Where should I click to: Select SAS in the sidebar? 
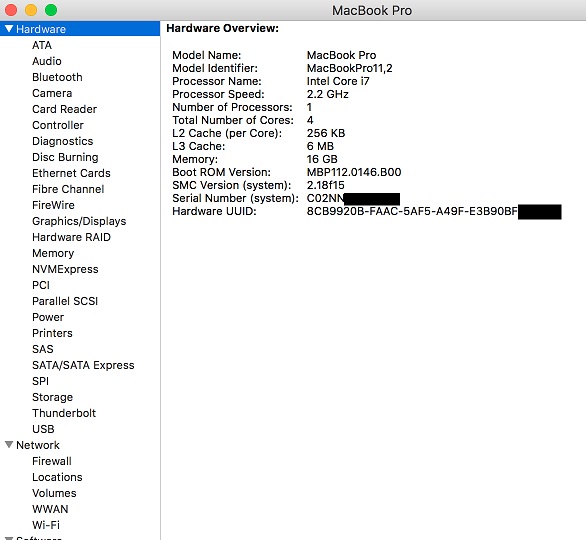coord(43,349)
